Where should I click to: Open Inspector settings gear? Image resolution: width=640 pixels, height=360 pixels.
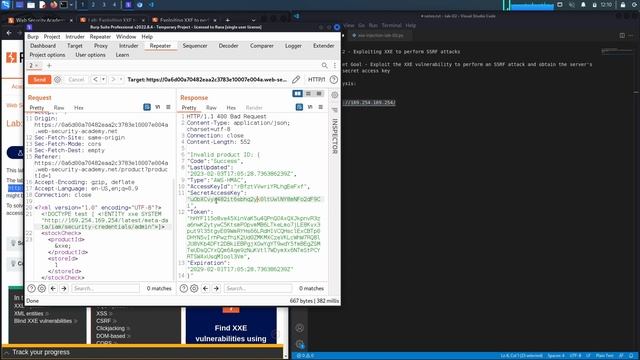335,95
